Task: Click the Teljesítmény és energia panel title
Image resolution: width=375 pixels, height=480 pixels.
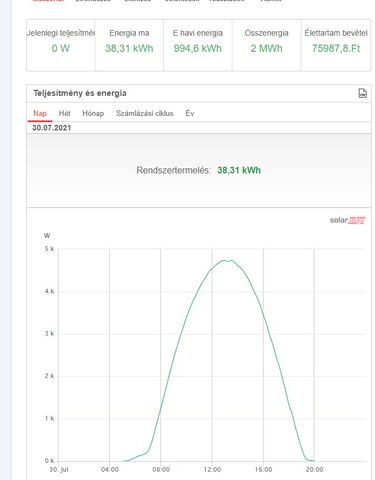Action: tap(80, 93)
